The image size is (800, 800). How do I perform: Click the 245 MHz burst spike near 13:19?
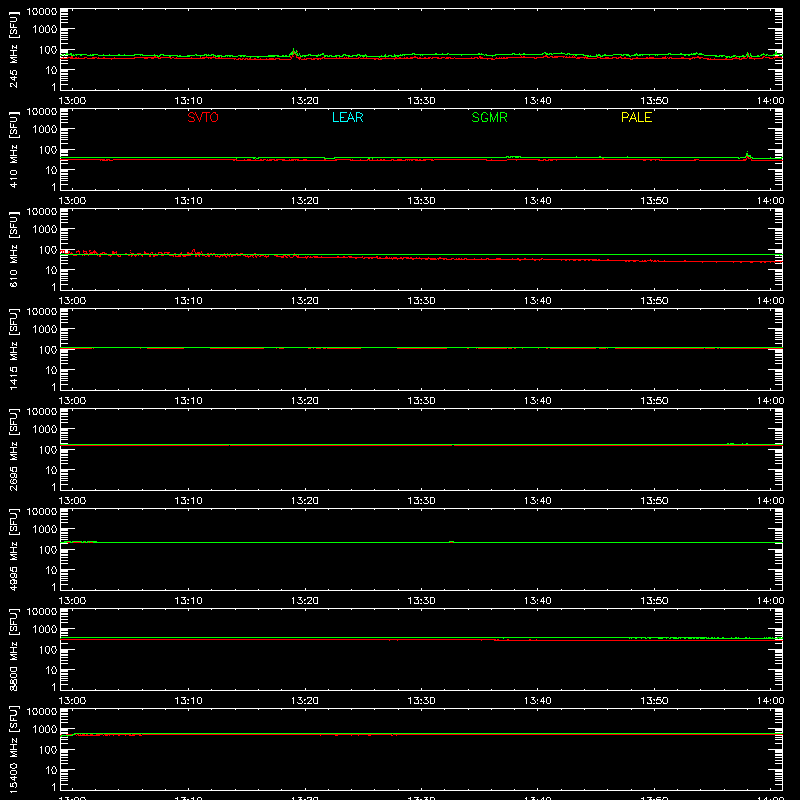294,53
